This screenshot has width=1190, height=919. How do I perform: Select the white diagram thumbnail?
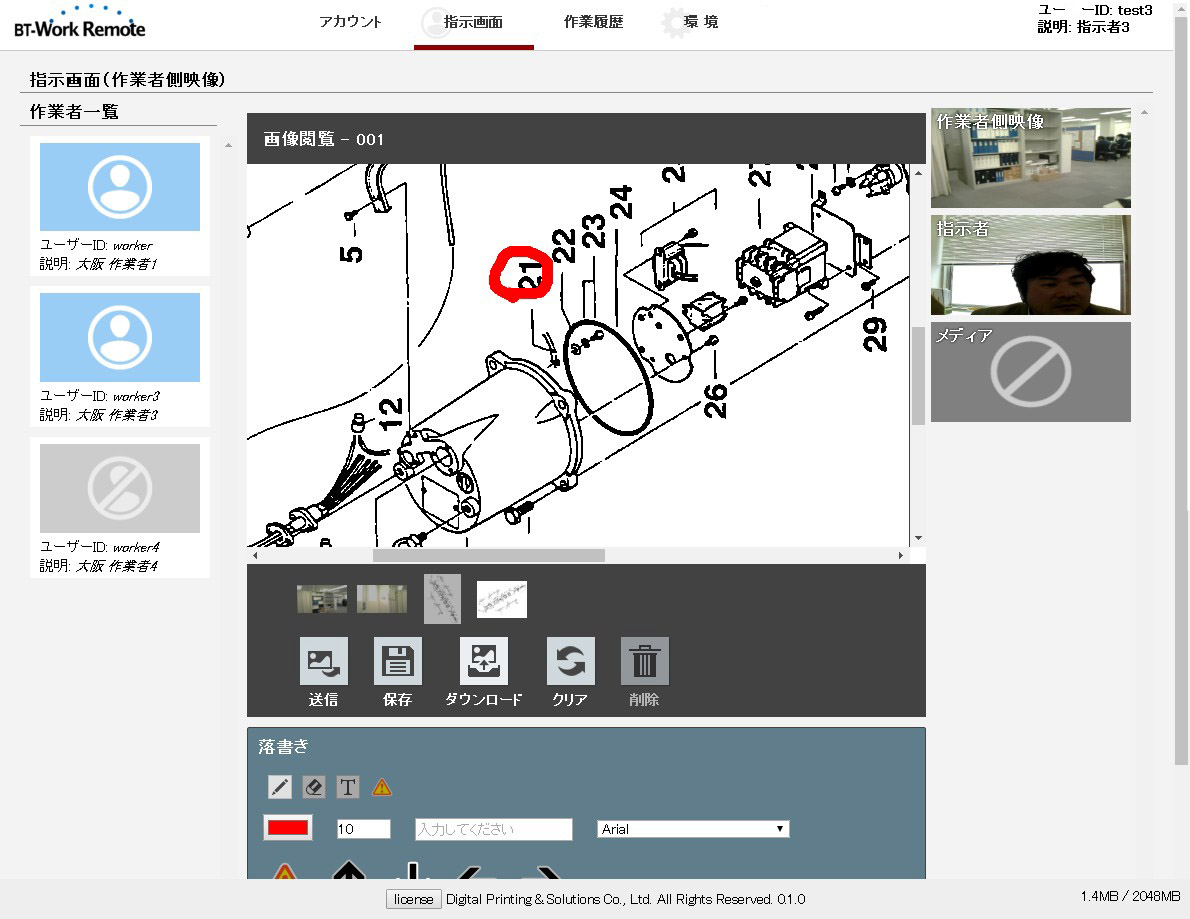(x=501, y=599)
